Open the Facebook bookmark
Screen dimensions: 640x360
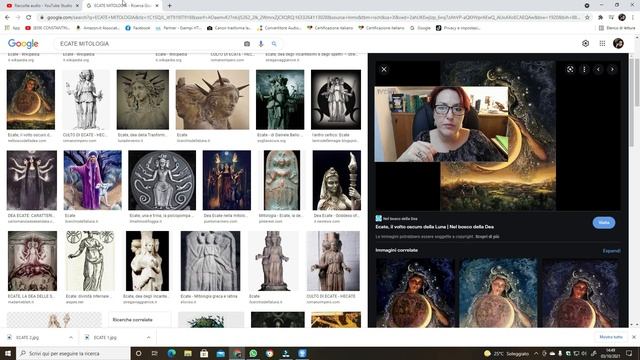click(138, 28)
